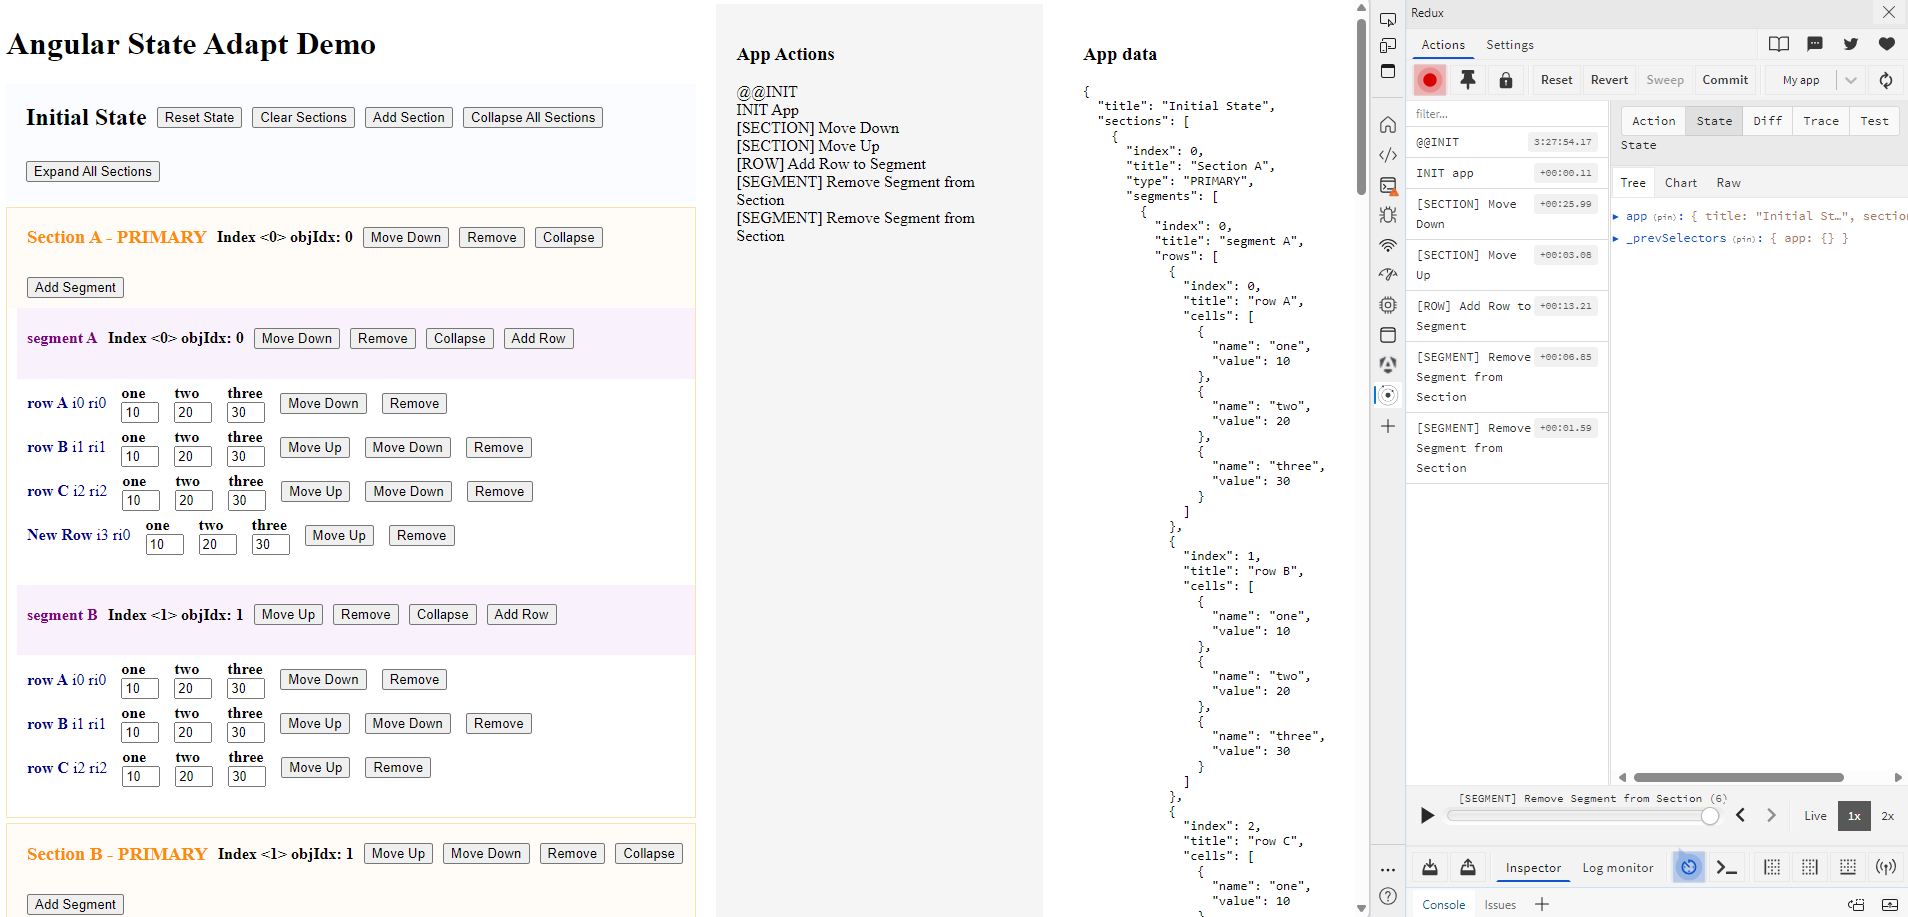Open the three-dots more options in sidebar
The width and height of the screenshot is (1908, 917).
1388,870
